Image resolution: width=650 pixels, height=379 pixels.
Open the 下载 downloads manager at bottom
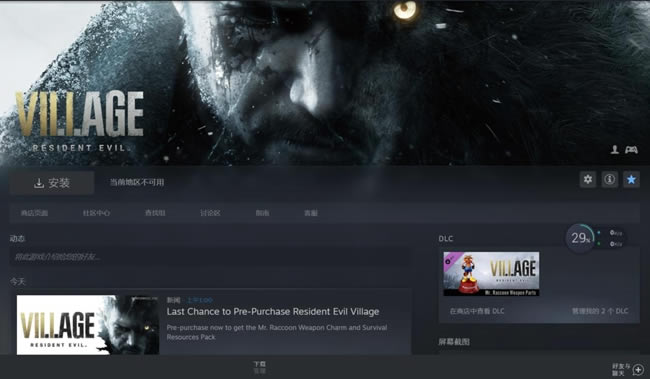260,367
